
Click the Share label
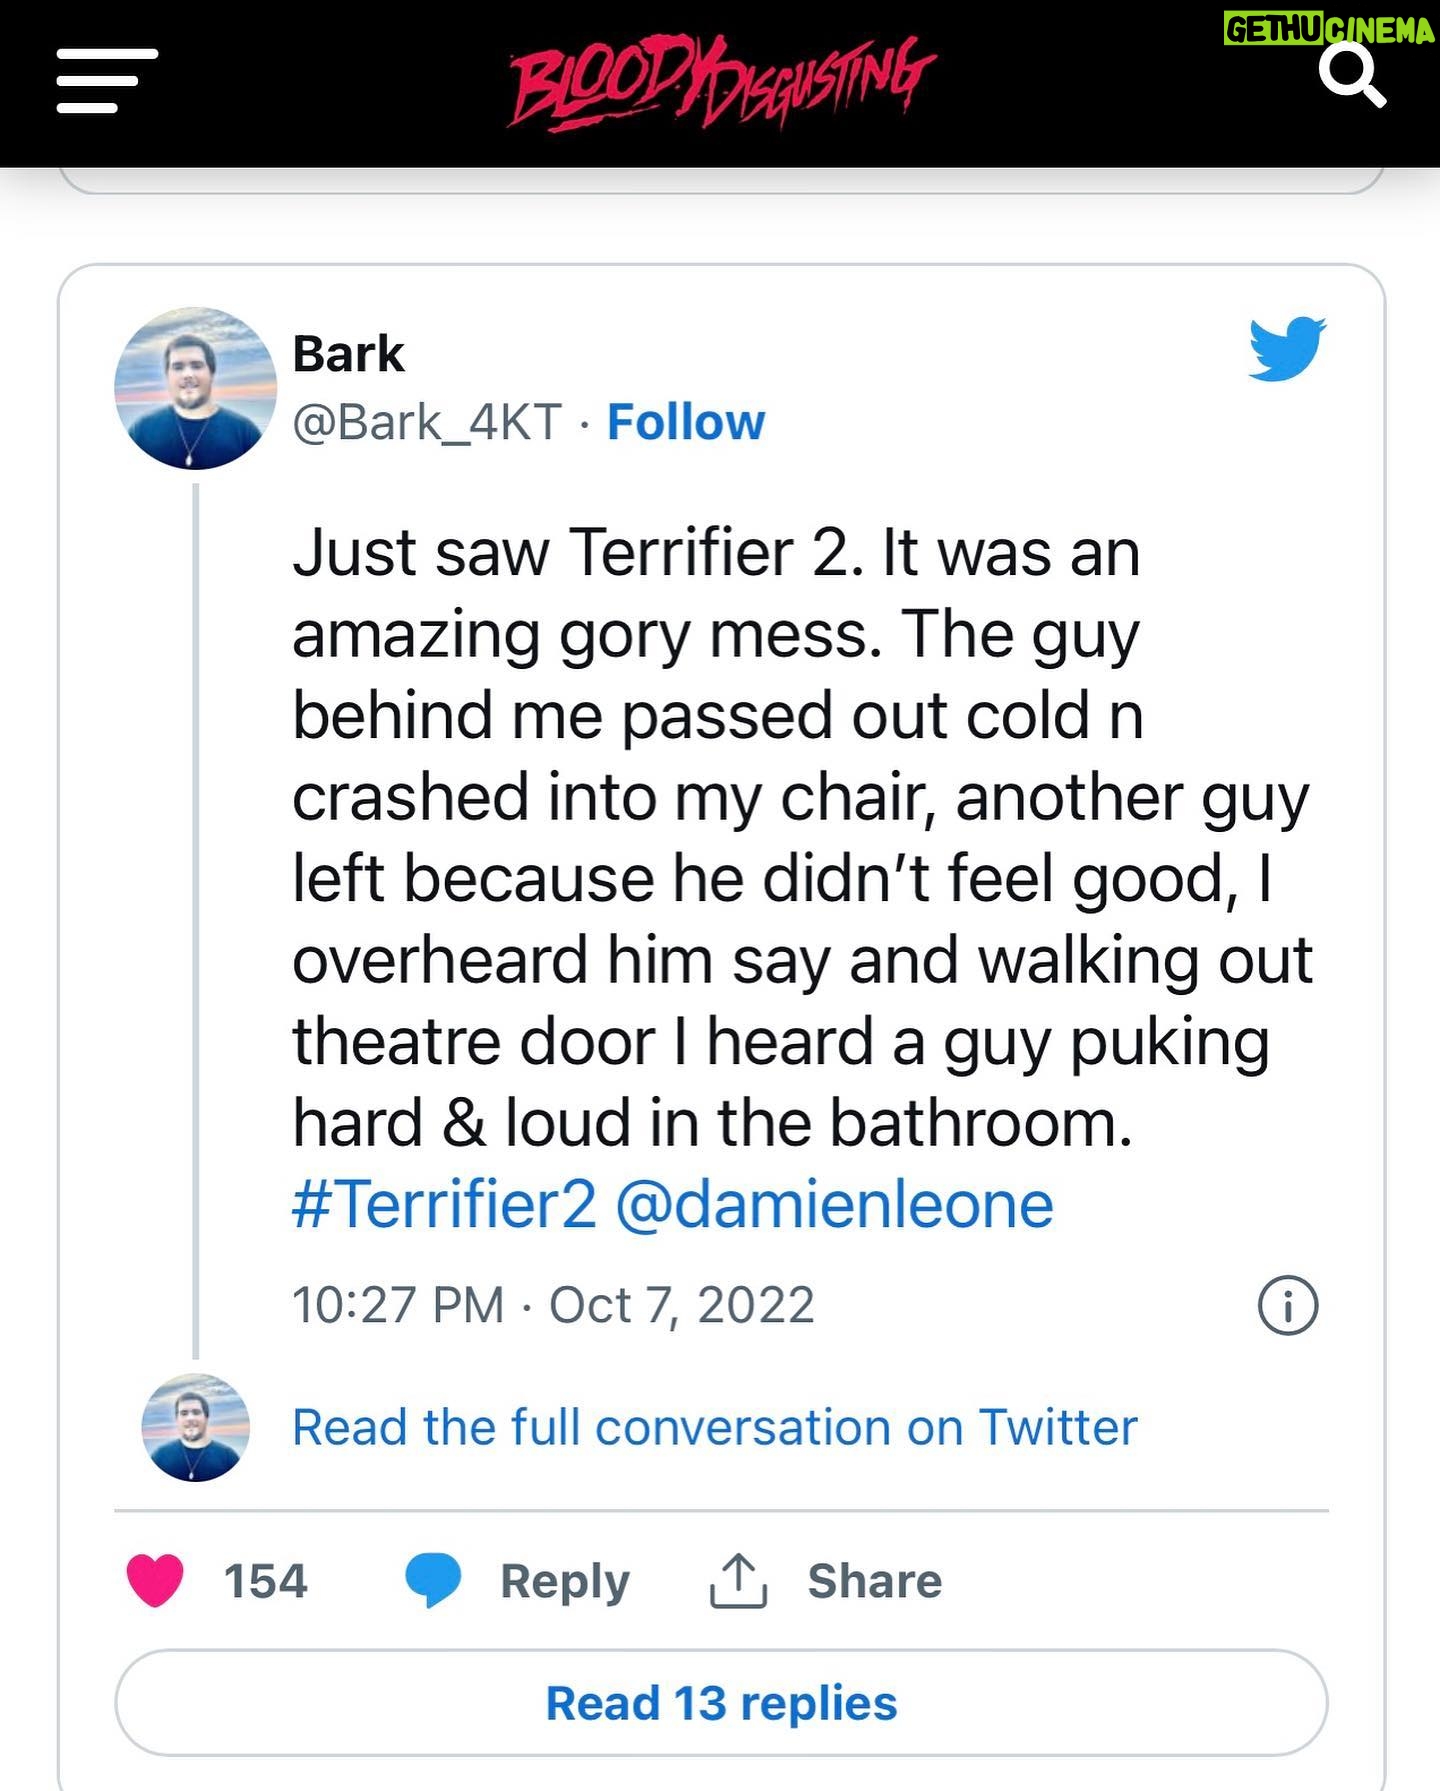[x=874, y=1581]
